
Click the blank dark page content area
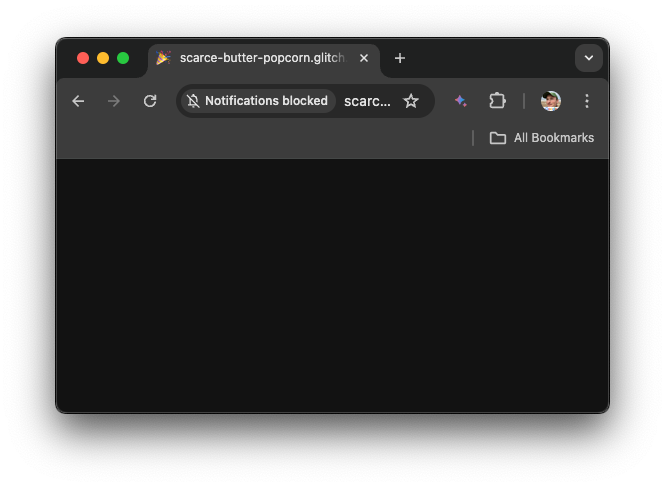click(332, 285)
